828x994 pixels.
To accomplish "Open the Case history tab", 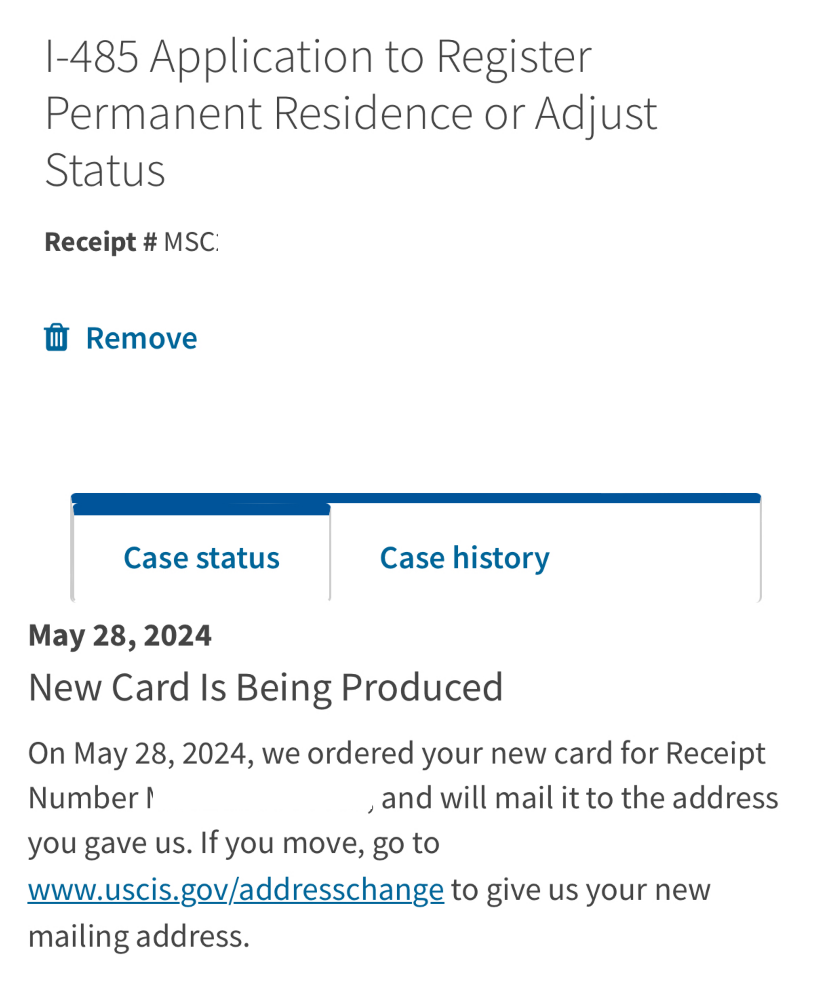I will tap(464, 557).
